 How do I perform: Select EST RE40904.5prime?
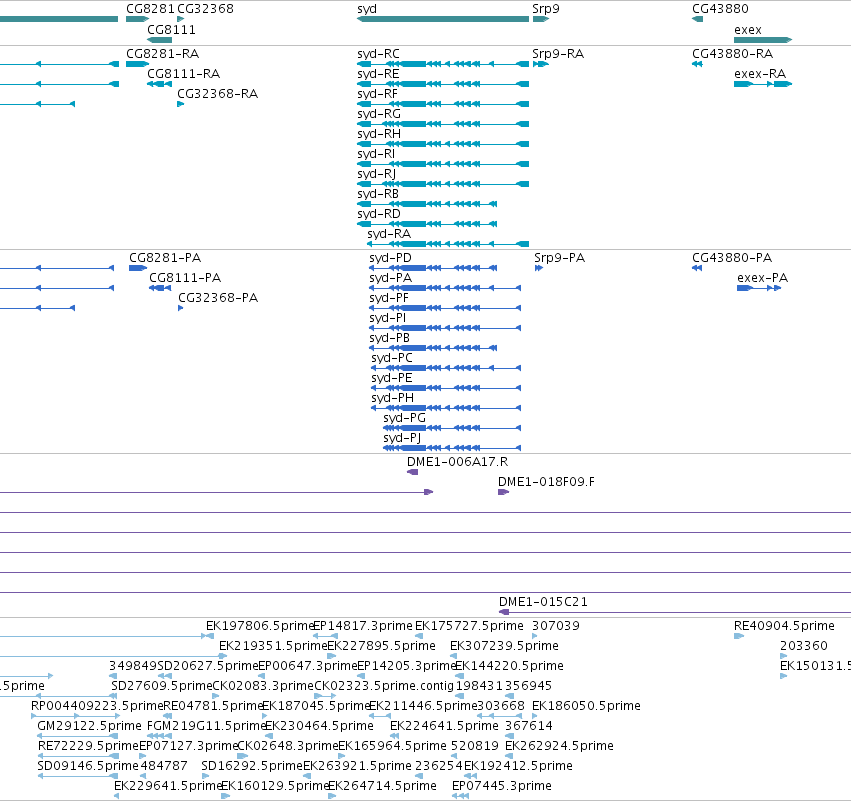784,626
